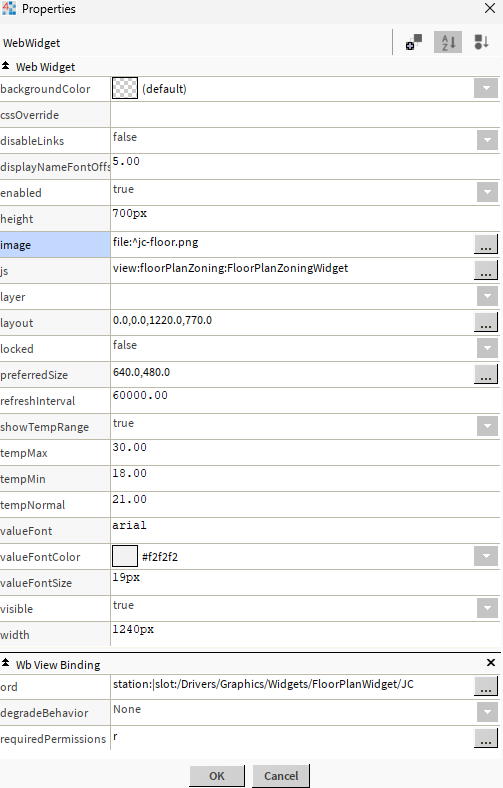Click the Cancel button
The image size is (503, 788).
pyautogui.click(x=281, y=776)
